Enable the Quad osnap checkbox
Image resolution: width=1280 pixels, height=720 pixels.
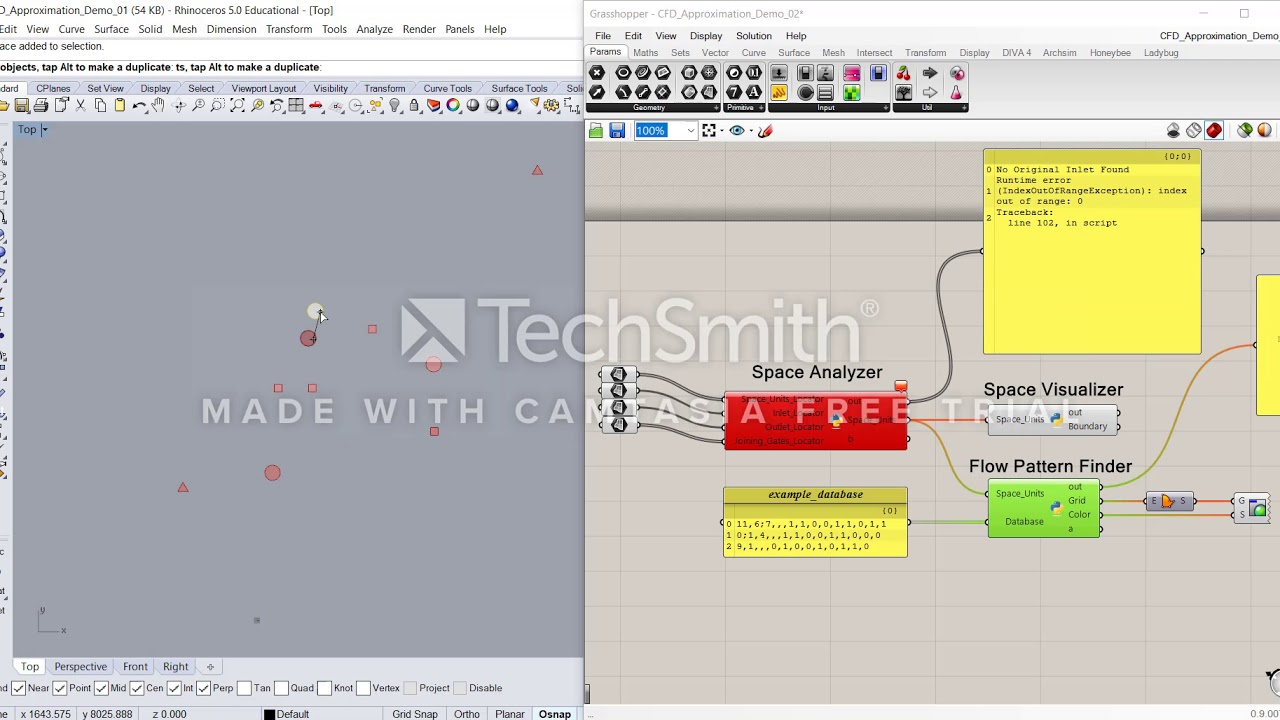pyautogui.click(x=281, y=688)
